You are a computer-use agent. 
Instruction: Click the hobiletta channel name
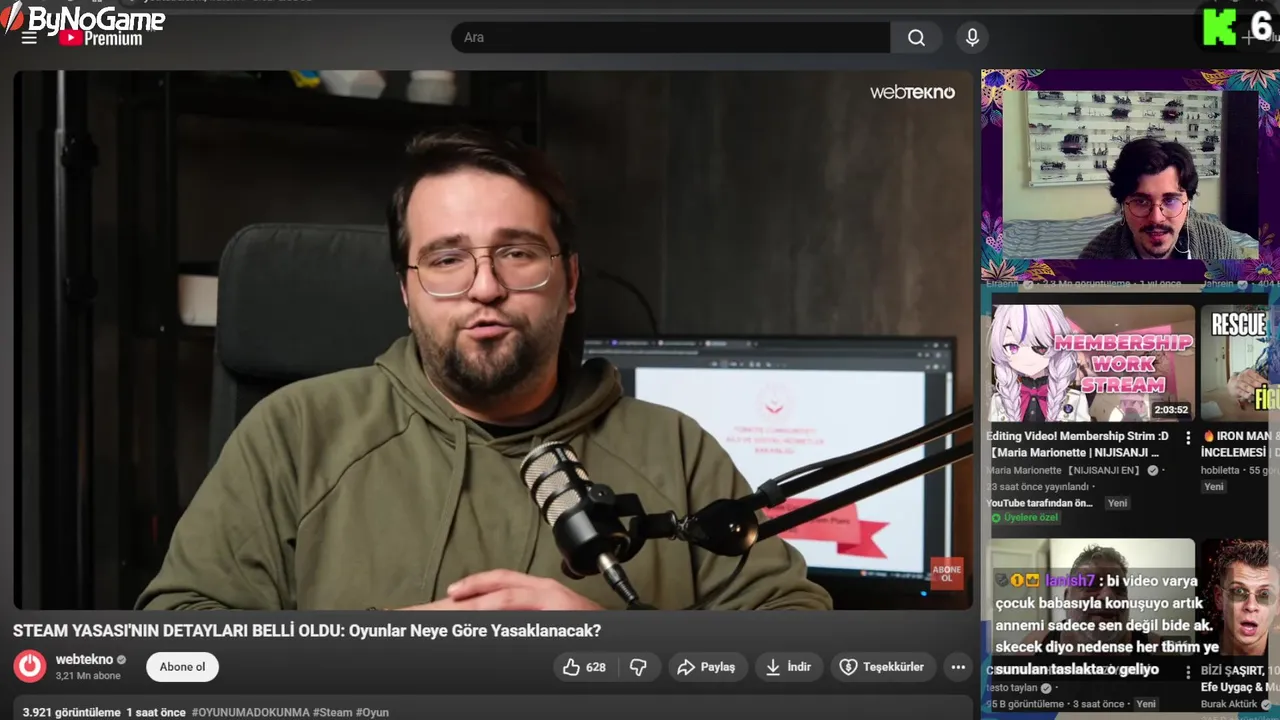1222,470
